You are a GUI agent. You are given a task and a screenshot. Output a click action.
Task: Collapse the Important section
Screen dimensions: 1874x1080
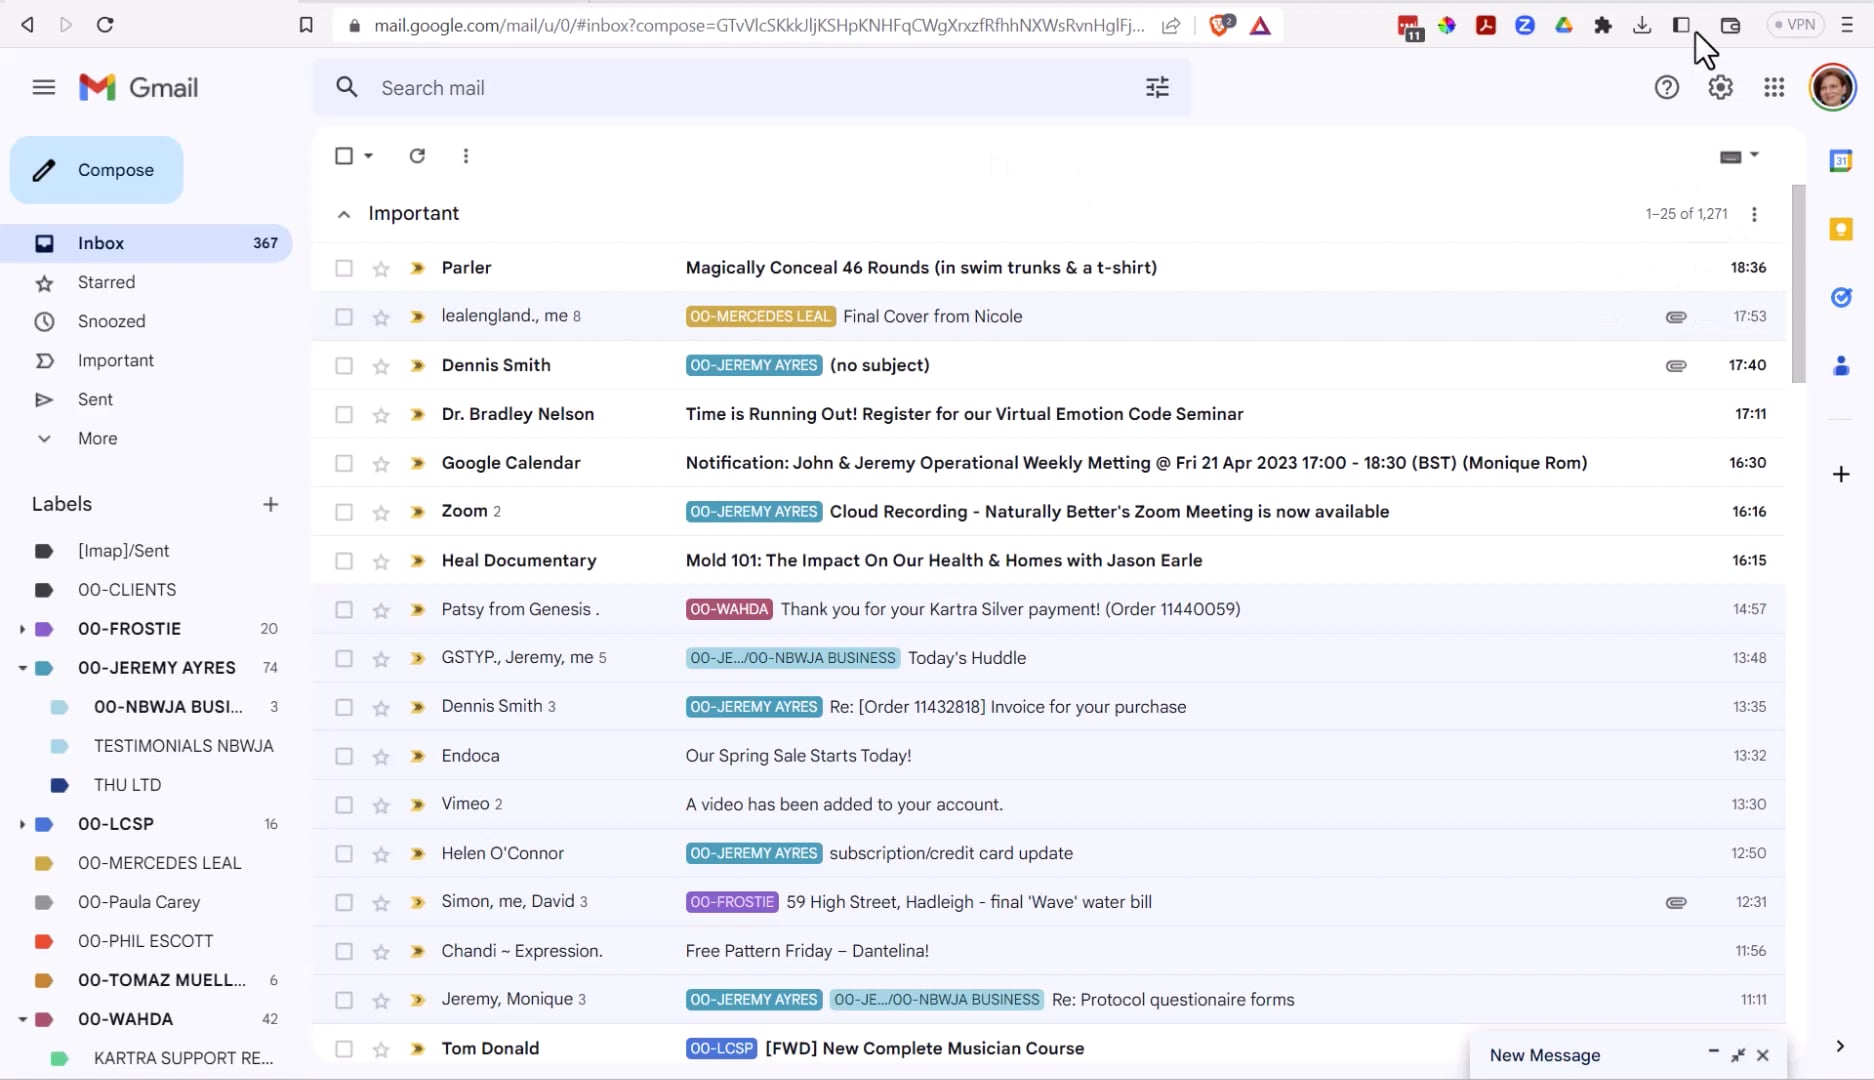click(343, 214)
